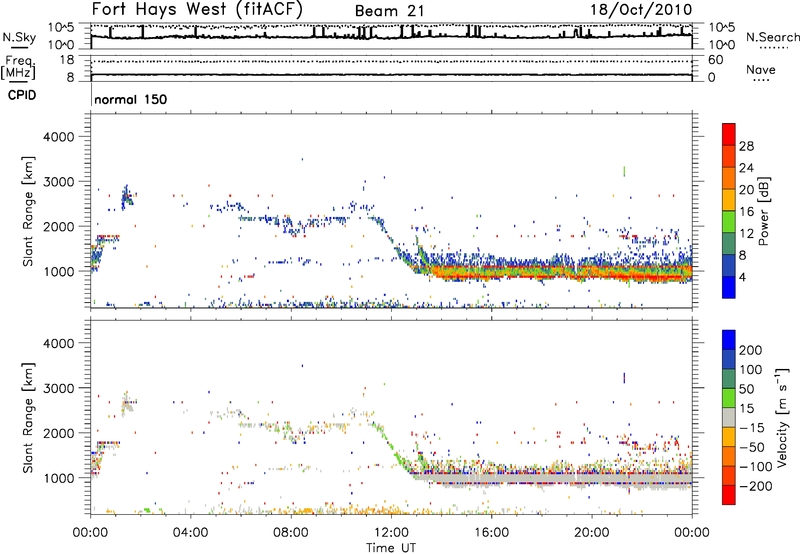Click '2000' range tick in power panel
Screen dimensions: 800x554
click(x=59, y=226)
